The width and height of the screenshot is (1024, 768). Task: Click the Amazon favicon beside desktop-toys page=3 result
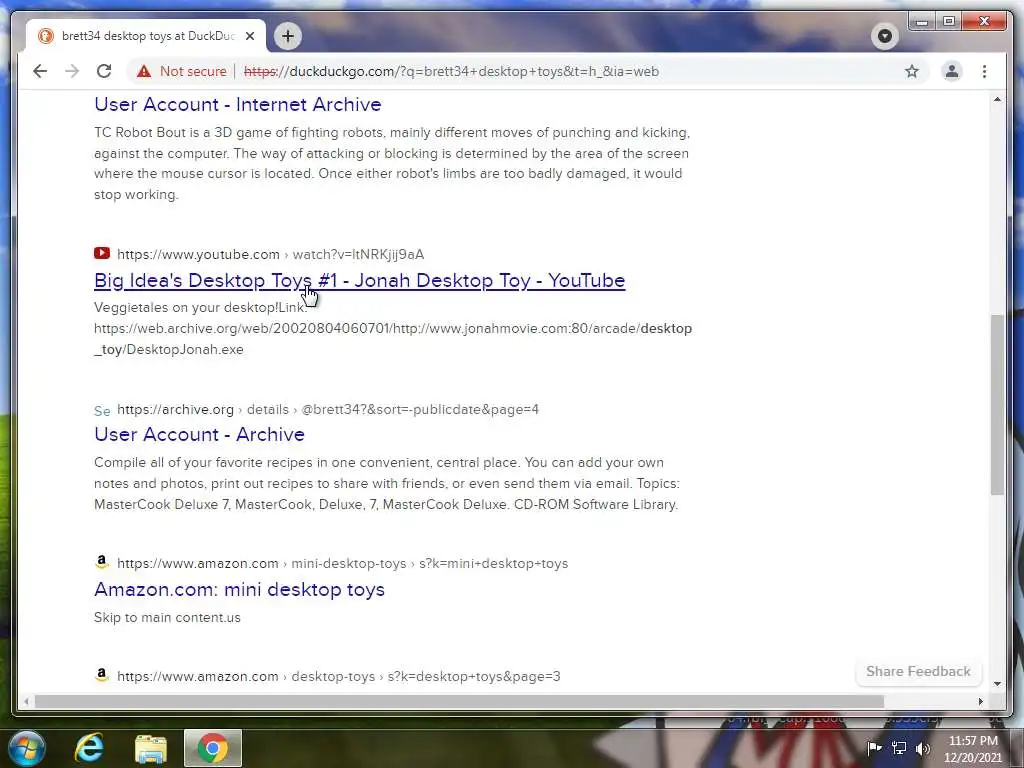pyautogui.click(x=102, y=675)
